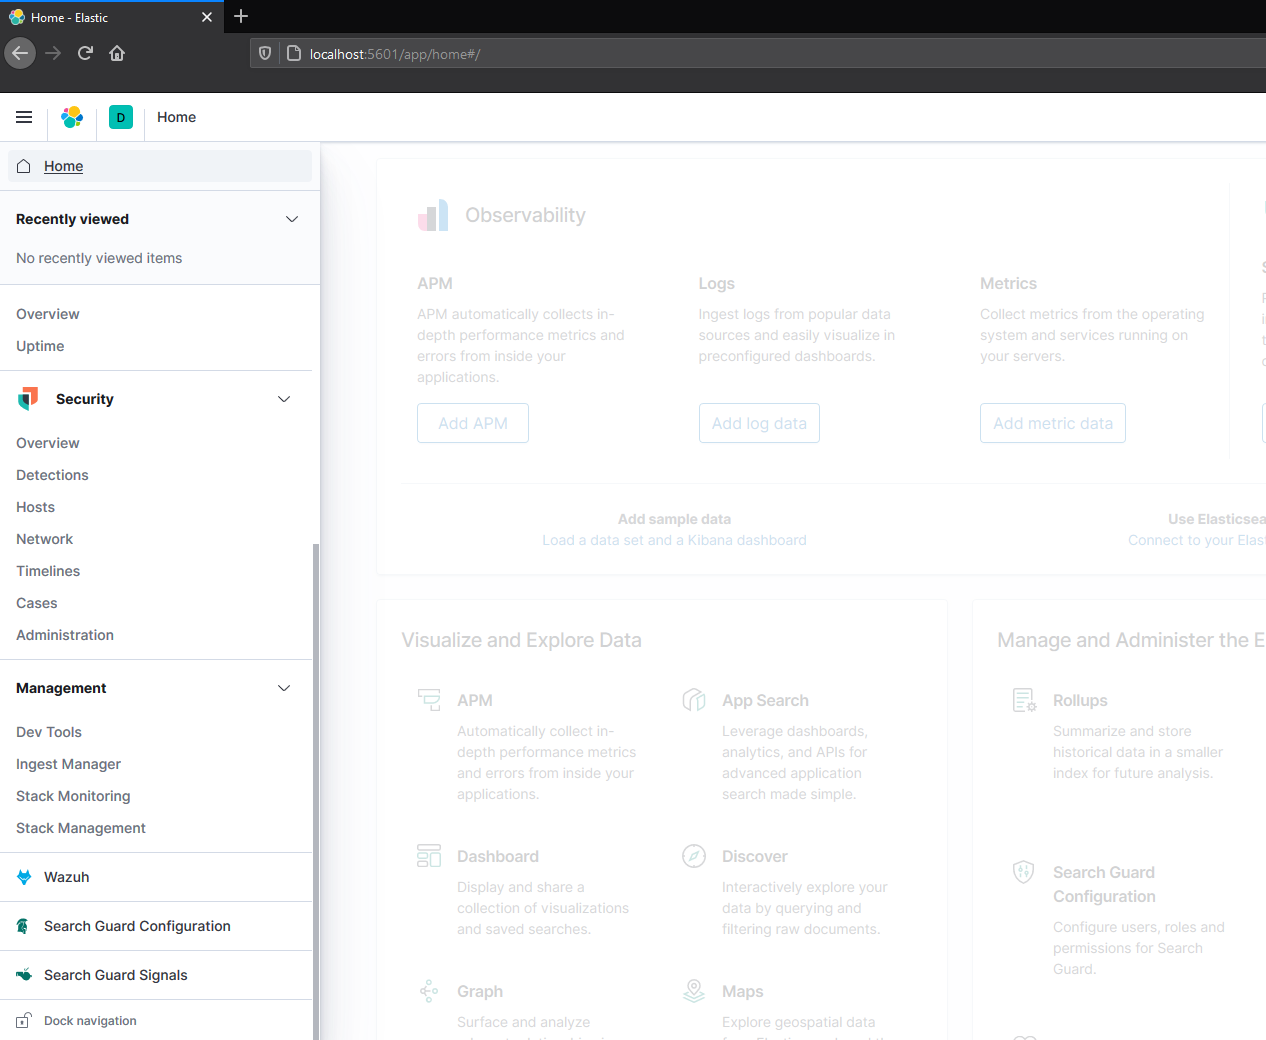Open Stack Management
This screenshot has width=1266, height=1040.
81,828
